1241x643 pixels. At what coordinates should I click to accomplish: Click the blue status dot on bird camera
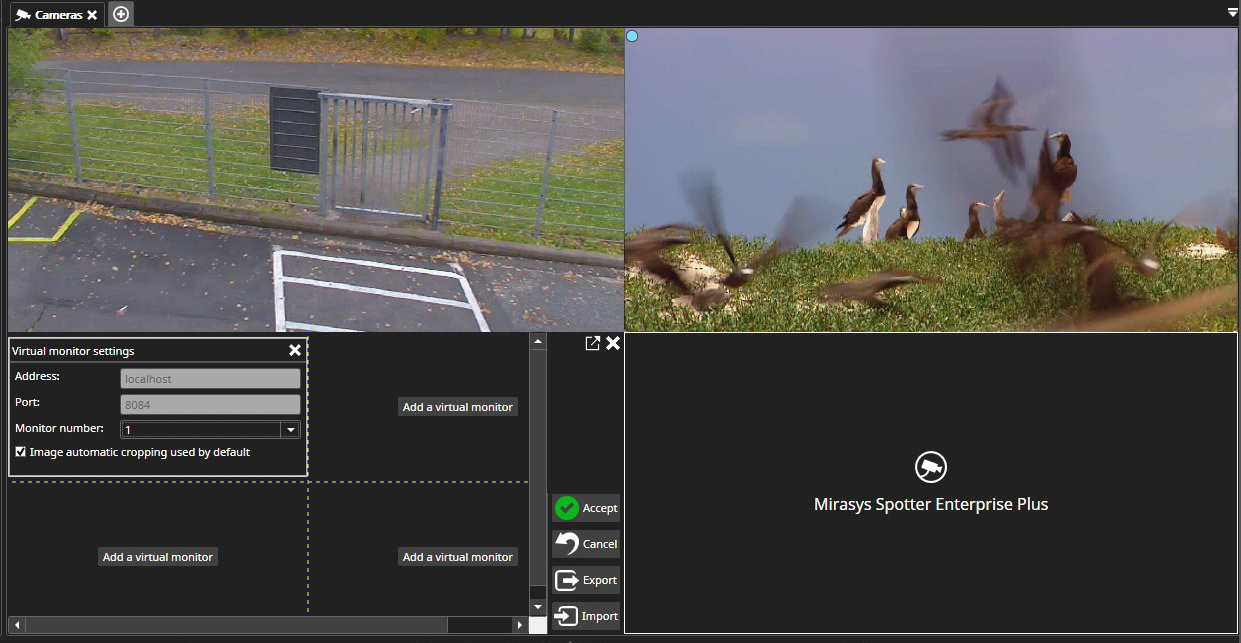point(632,36)
